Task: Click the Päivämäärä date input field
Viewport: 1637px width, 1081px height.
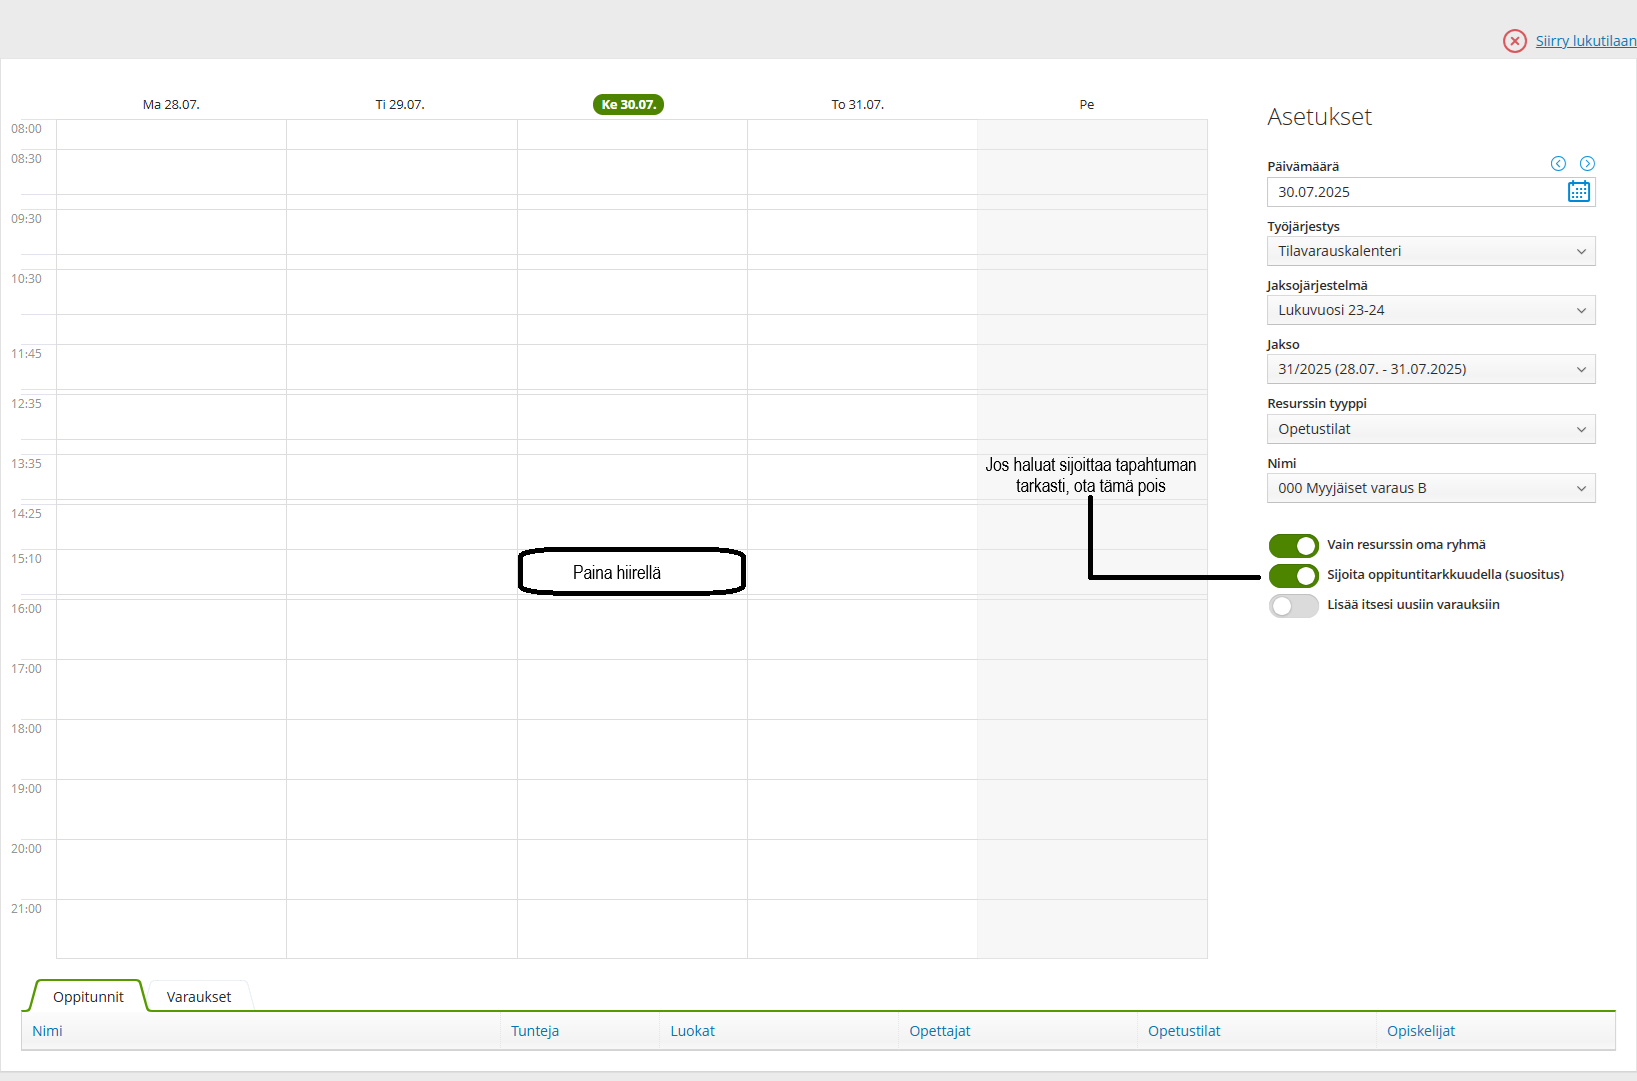Action: [1415, 192]
